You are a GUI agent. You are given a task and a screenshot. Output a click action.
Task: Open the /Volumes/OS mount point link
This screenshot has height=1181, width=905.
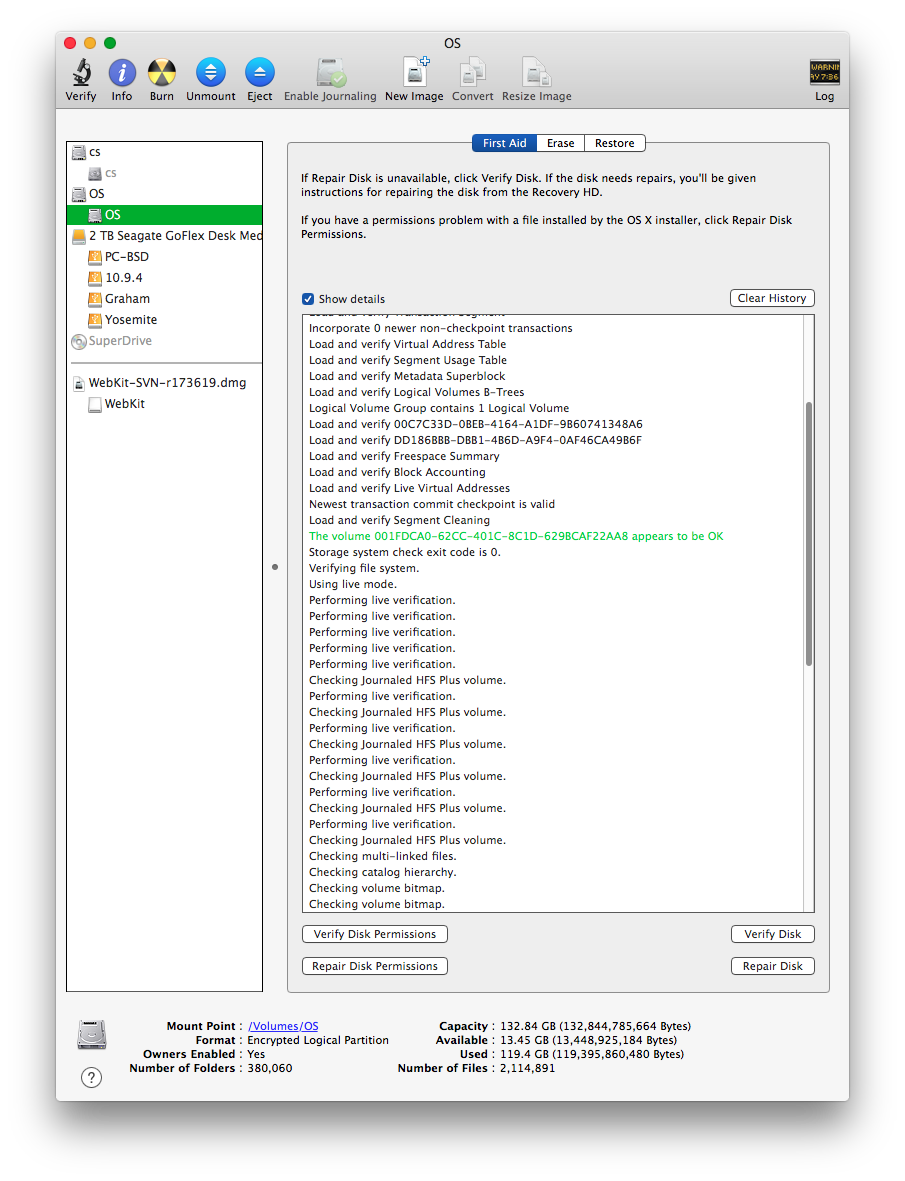283,1026
